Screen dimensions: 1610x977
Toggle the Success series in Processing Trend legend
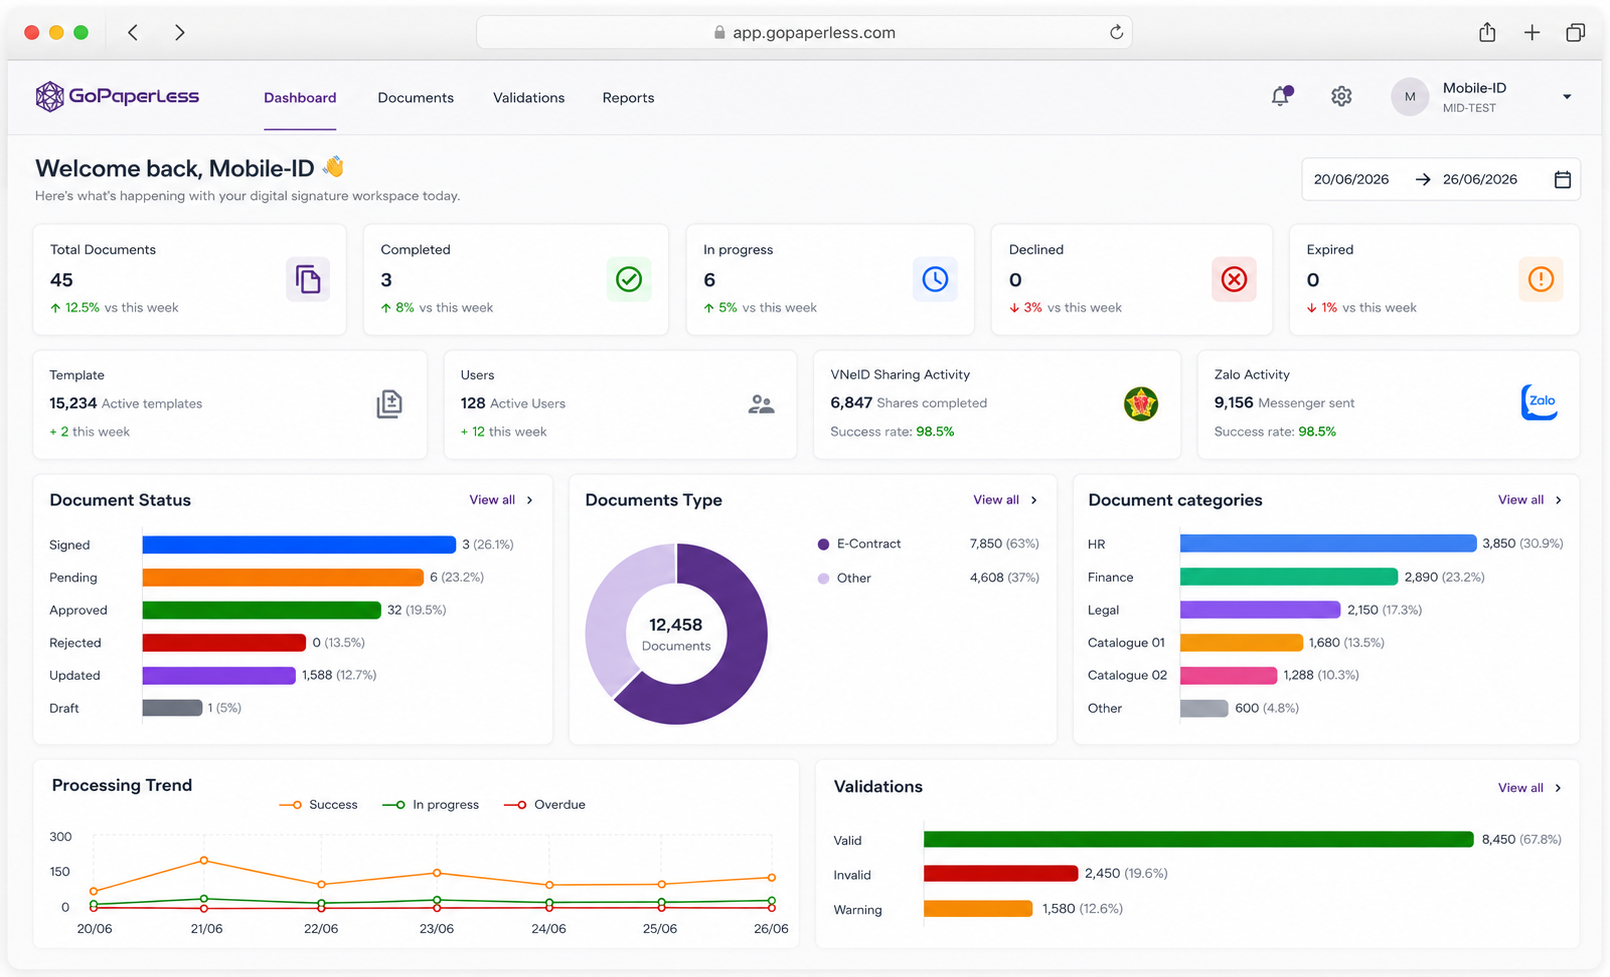coord(319,805)
